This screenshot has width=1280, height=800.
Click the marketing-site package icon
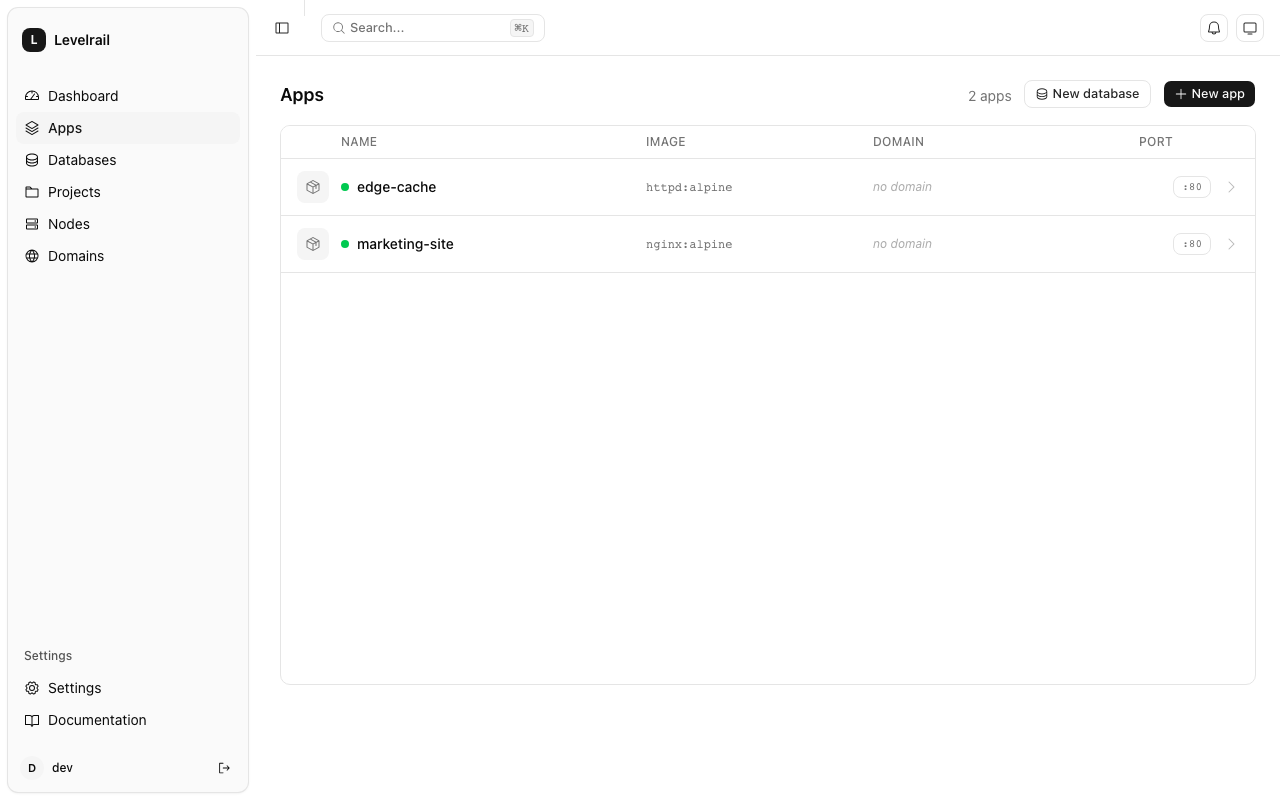(x=313, y=244)
